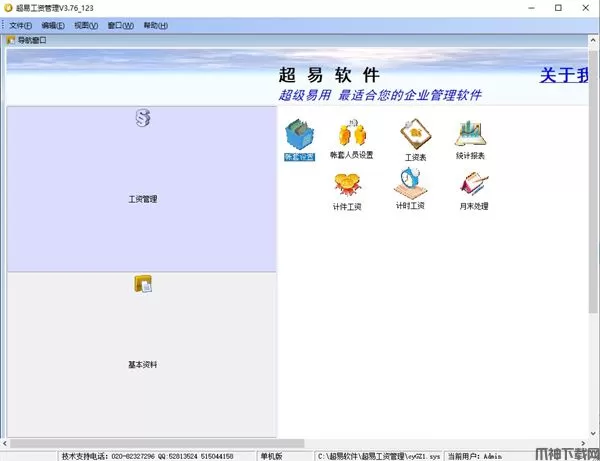This screenshot has width=600, height=461.
Task: Click the vertical scrollbar thumb
Action: (x=593, y=182)
